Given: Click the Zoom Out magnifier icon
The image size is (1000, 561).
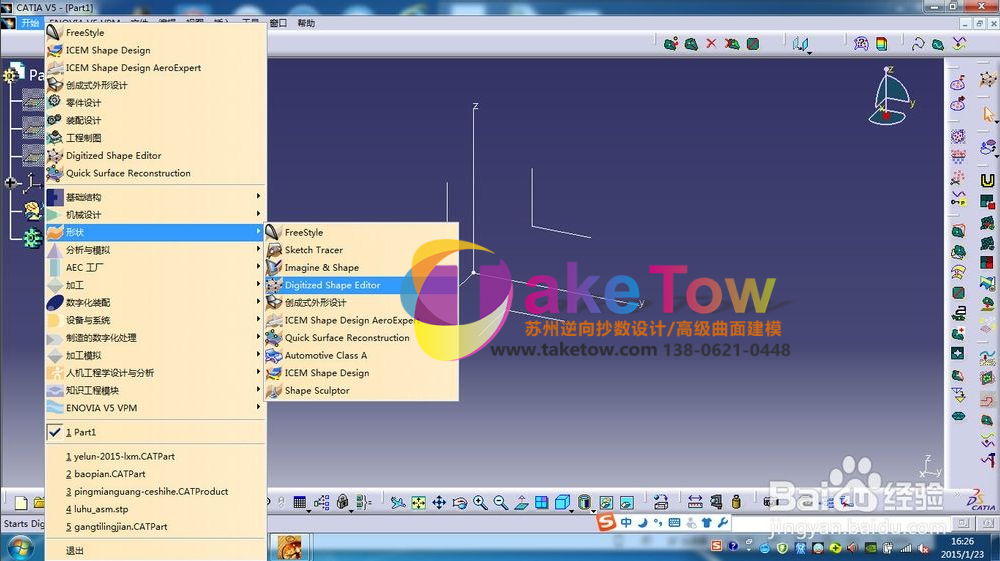Looking at the screenshot, I should coord(501,503).
